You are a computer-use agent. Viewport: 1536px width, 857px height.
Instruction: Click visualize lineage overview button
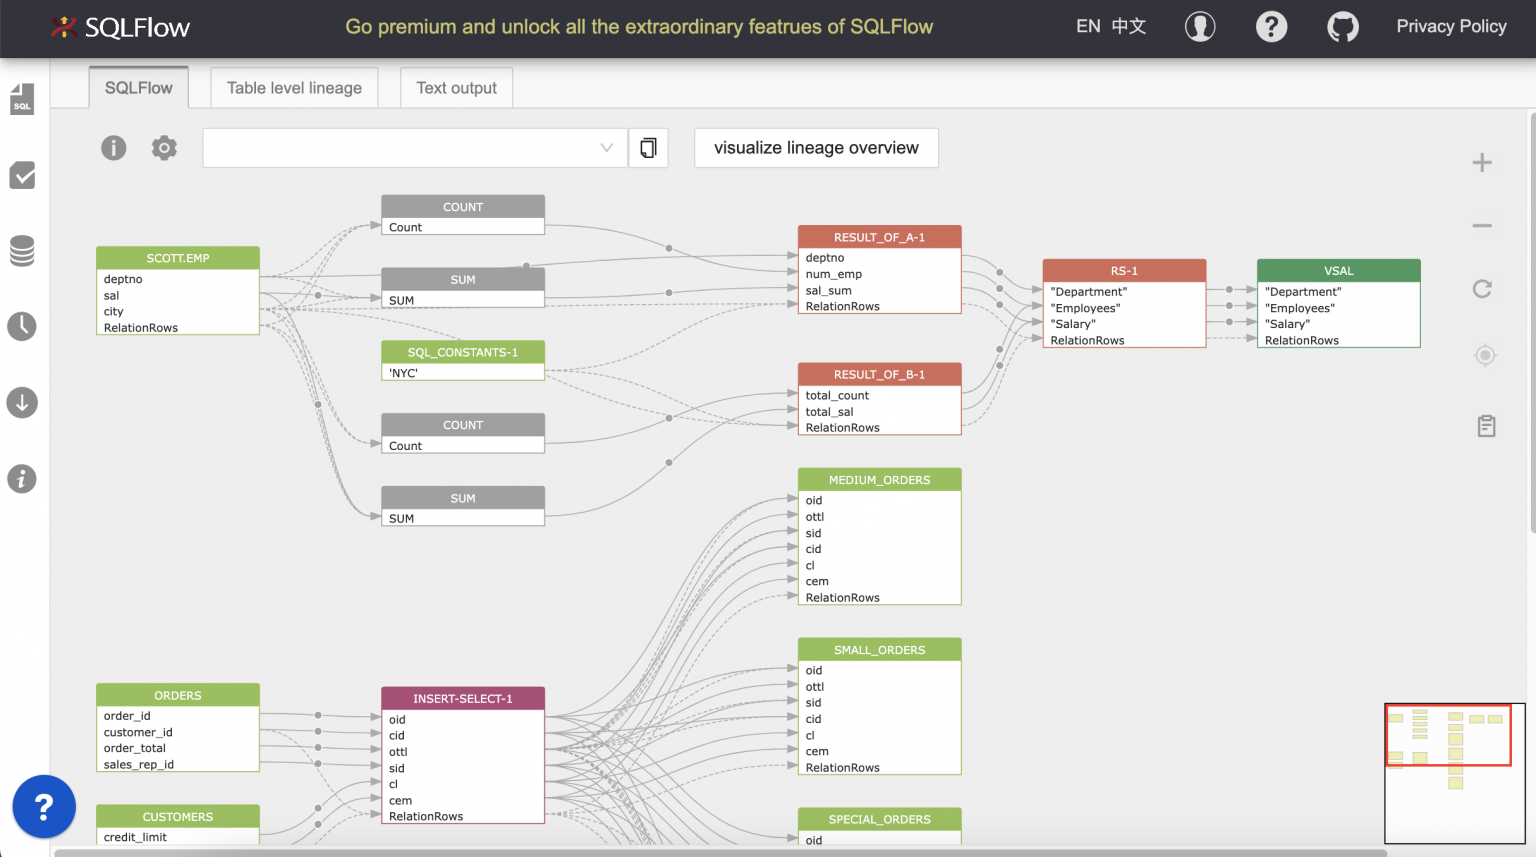pyautogui.click(x=816, y=148)
